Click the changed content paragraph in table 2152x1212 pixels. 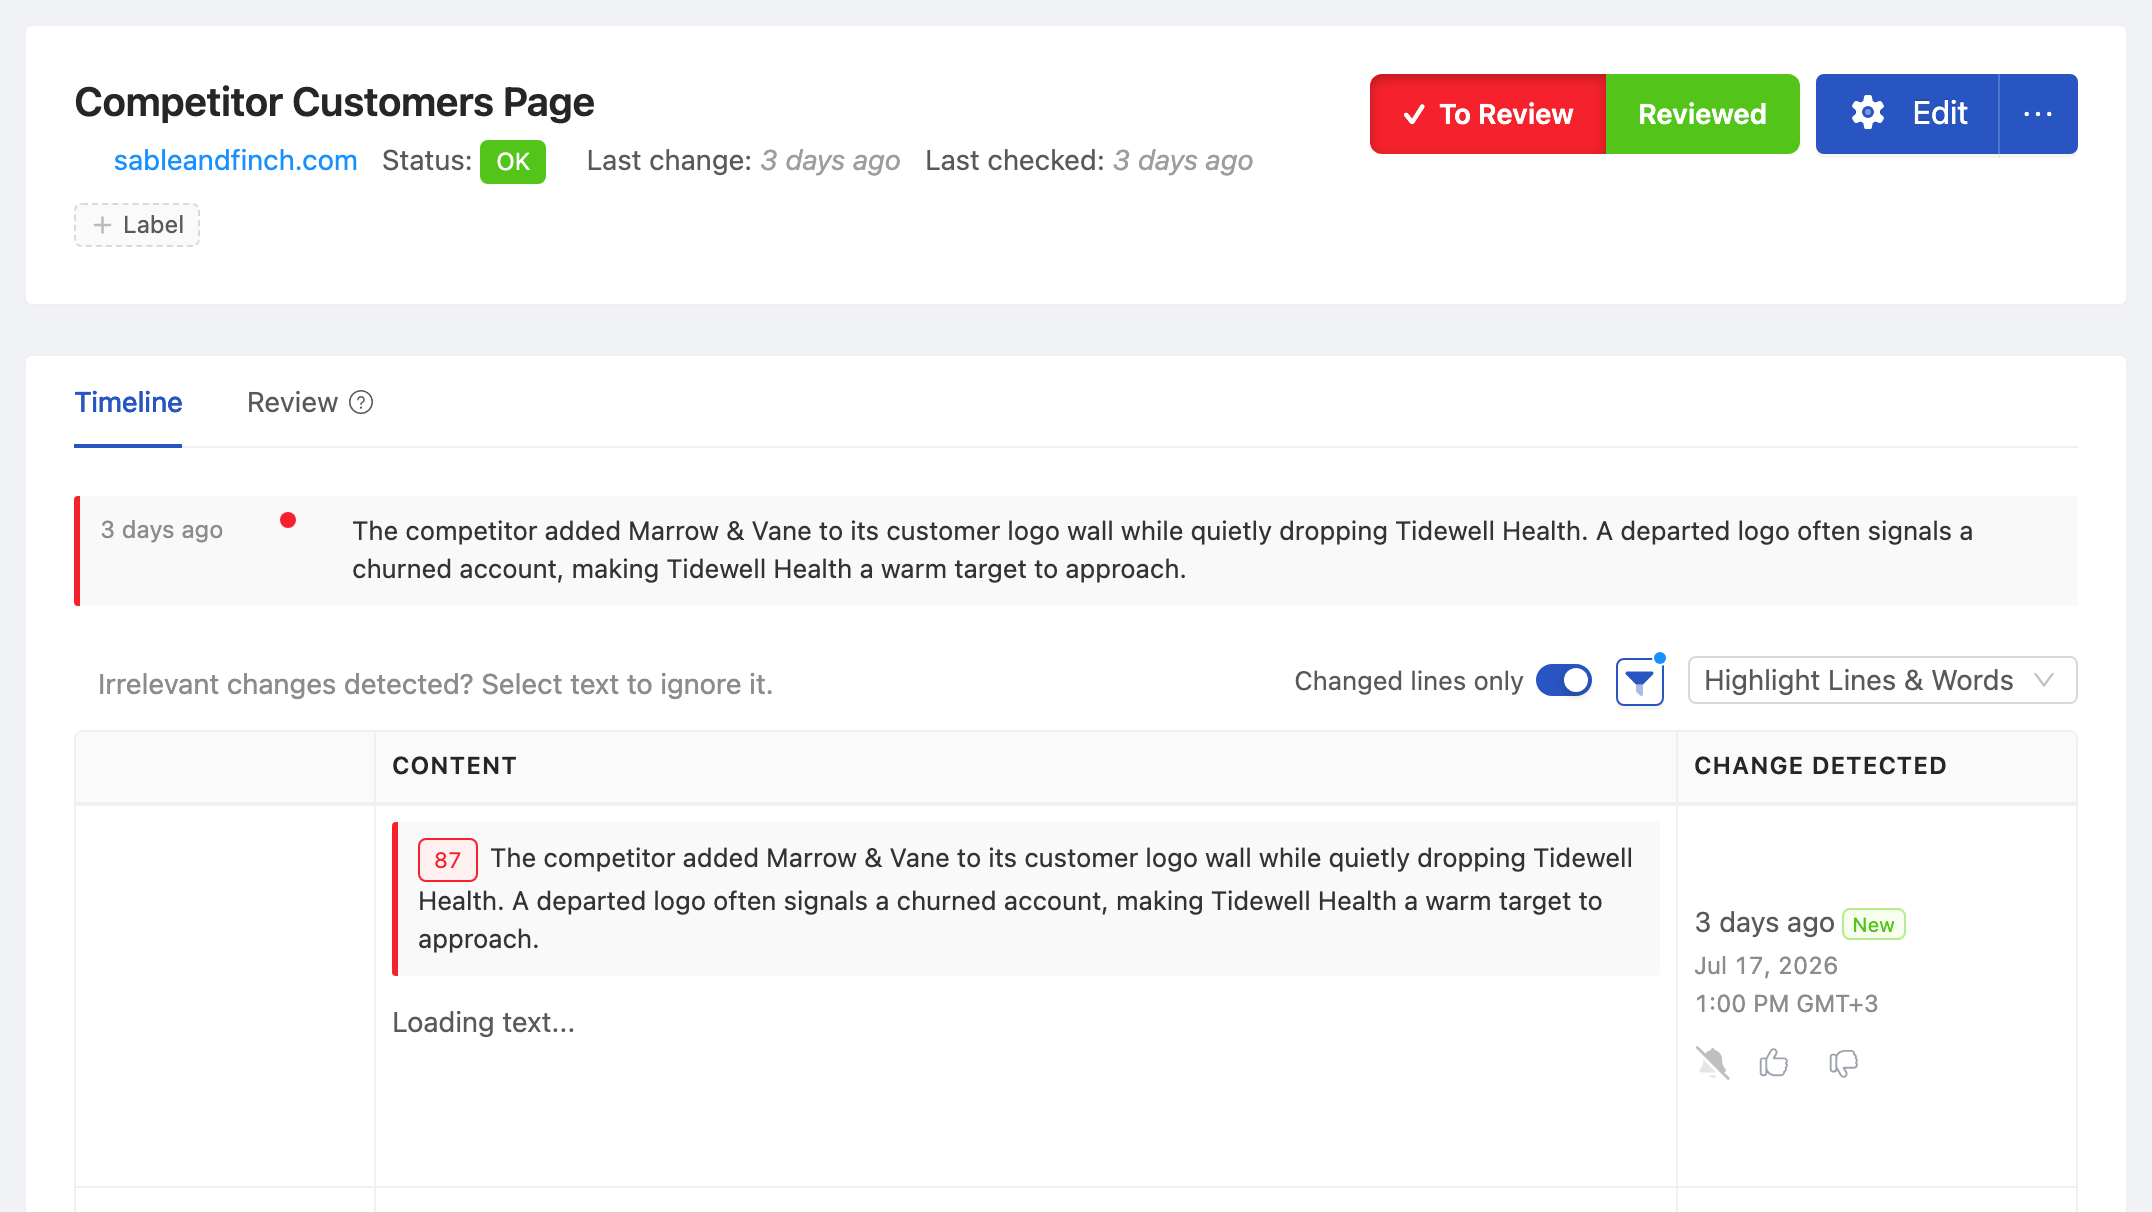coord(1026,899)
